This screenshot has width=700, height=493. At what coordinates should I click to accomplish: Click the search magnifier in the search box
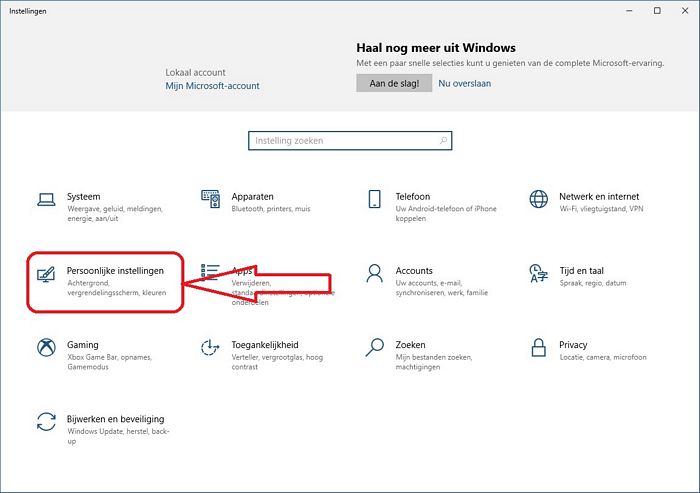coord(443,141)
